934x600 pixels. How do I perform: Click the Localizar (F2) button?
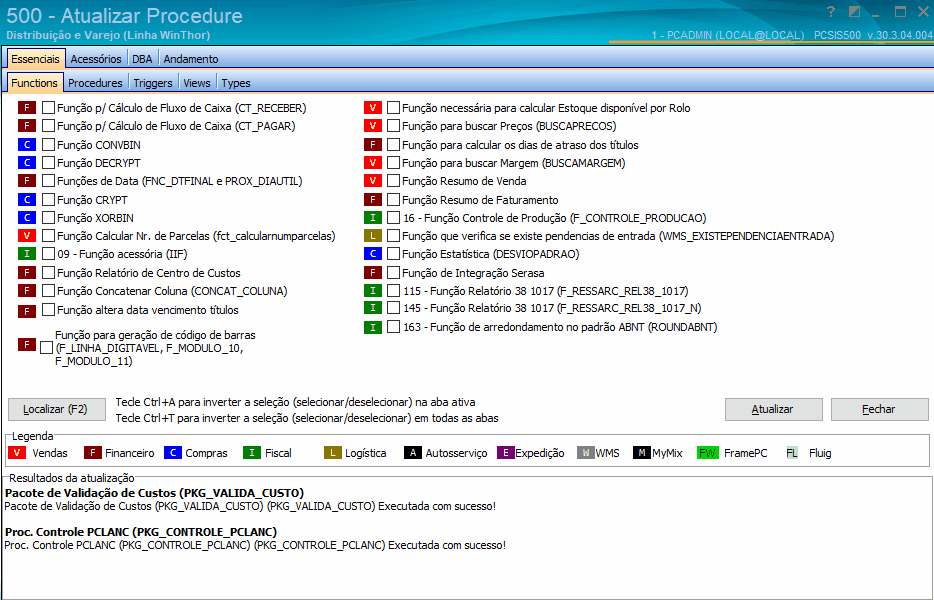tap(57, 409)
